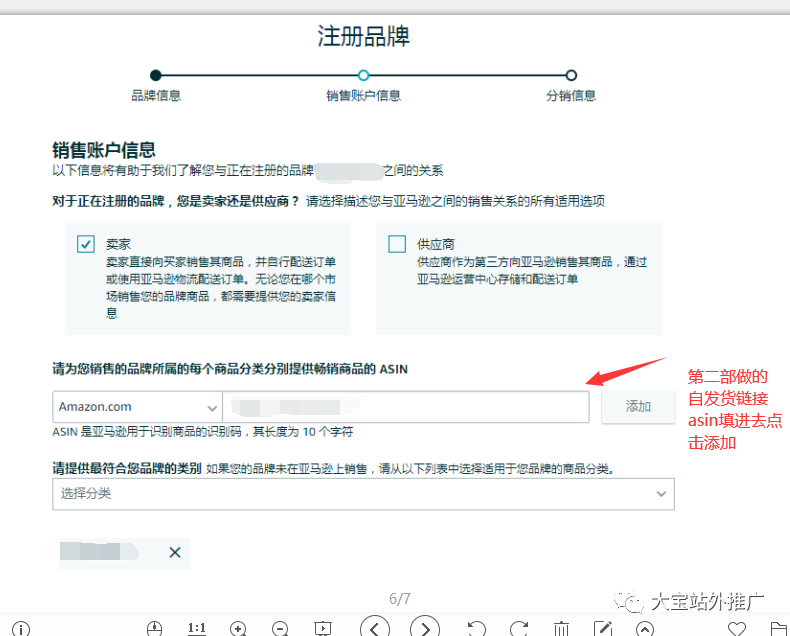Open the edit image pencil icon
Screen dimensions: 790x636
coord(603,628)
